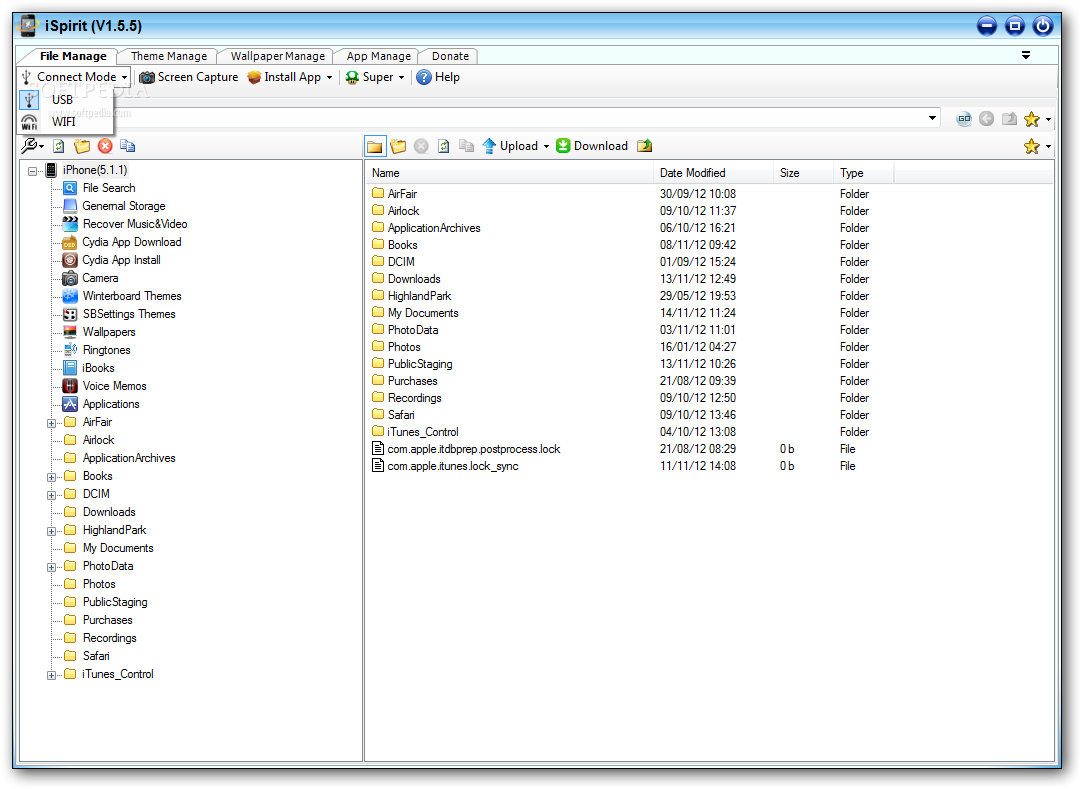Screen dimensions: 1082x789
Task: Click the Download button
Action: point(592,146)
